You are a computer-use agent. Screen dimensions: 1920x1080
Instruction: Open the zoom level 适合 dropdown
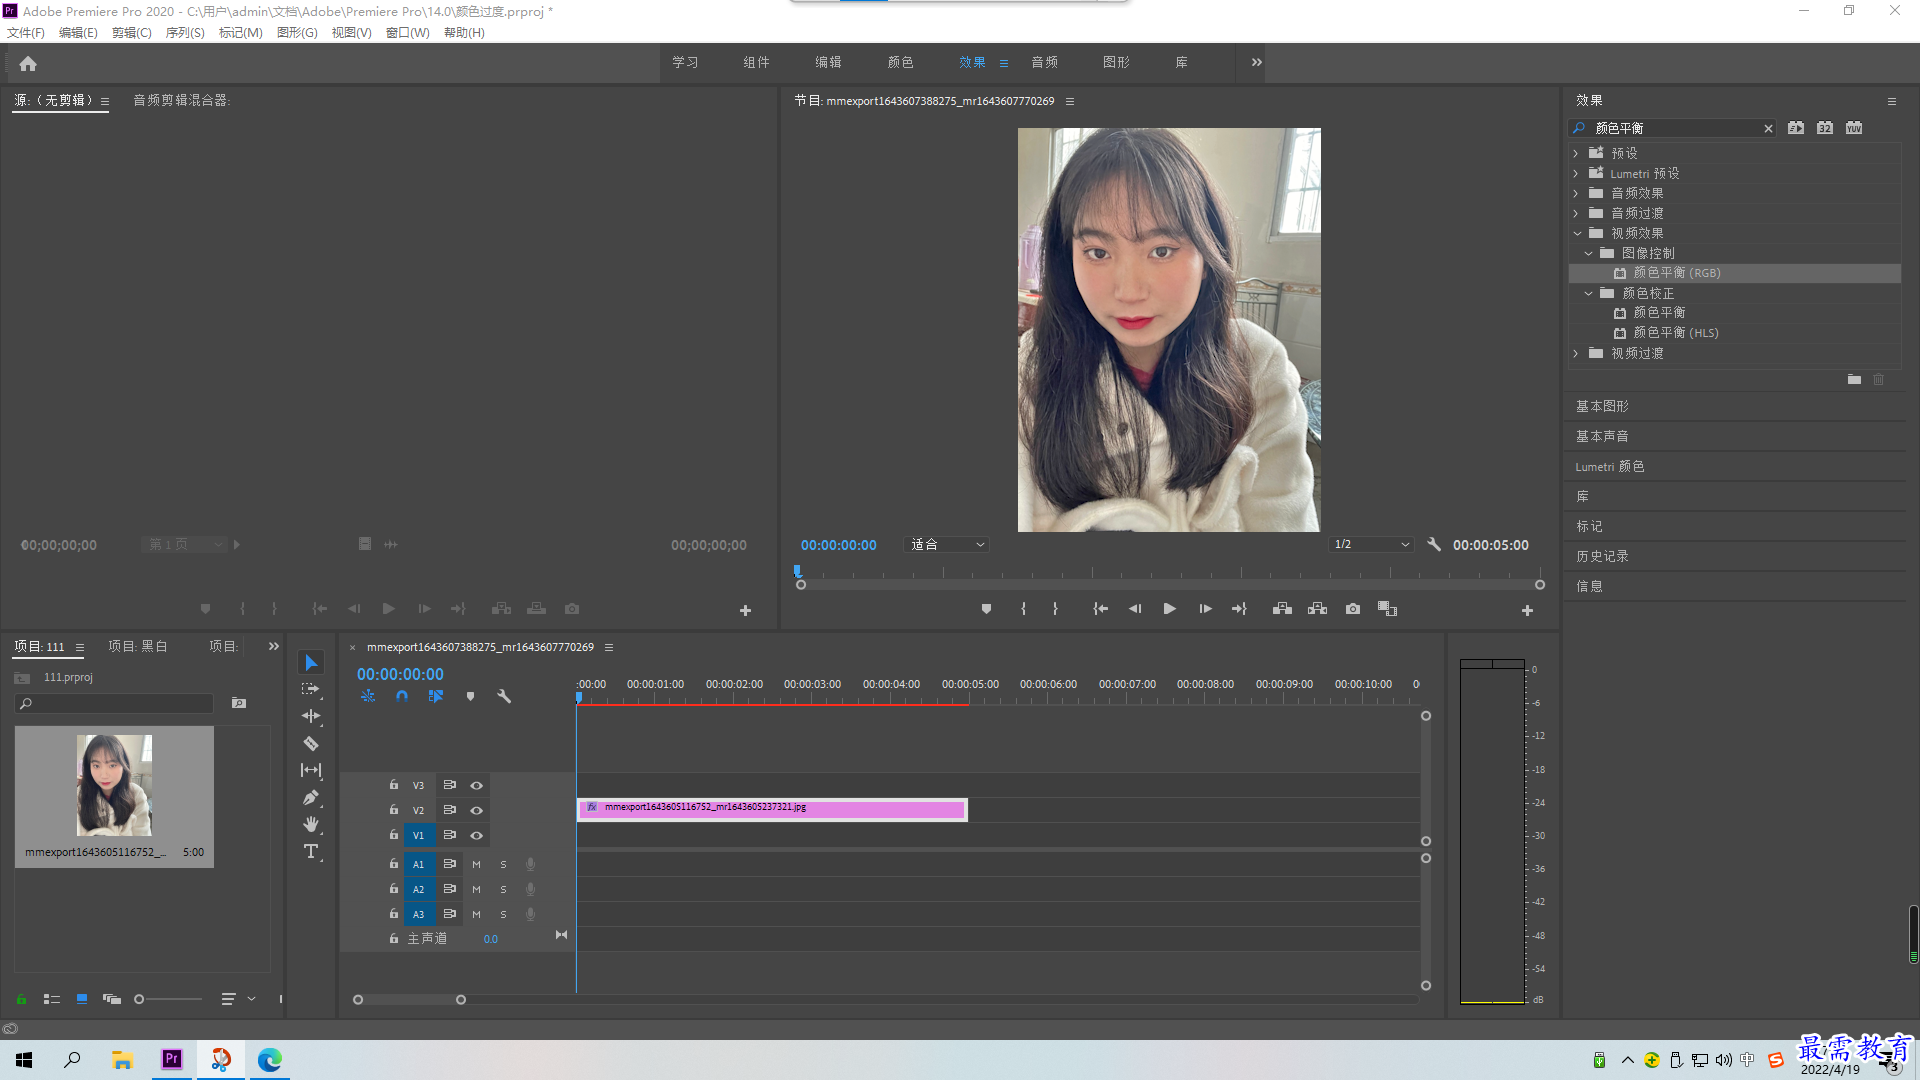tap(947, 544)
